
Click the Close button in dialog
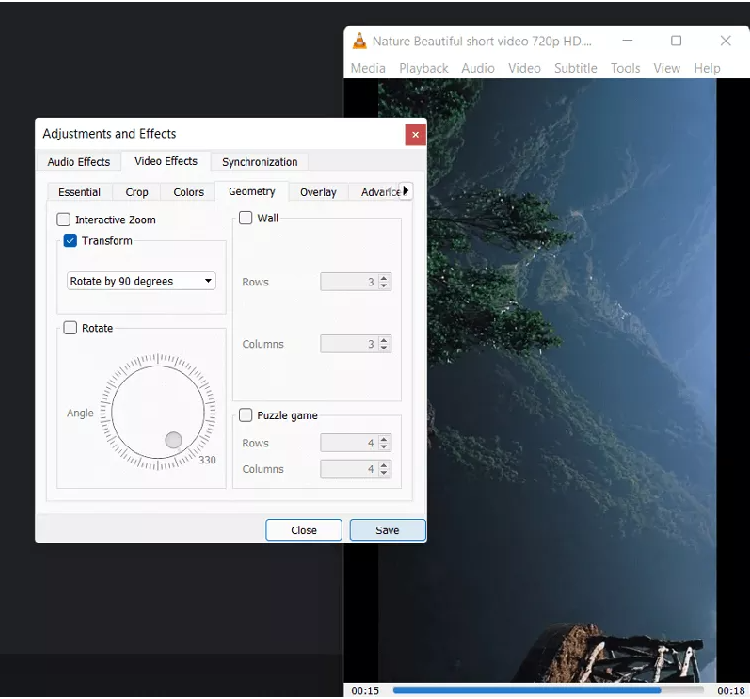(304, 530)
